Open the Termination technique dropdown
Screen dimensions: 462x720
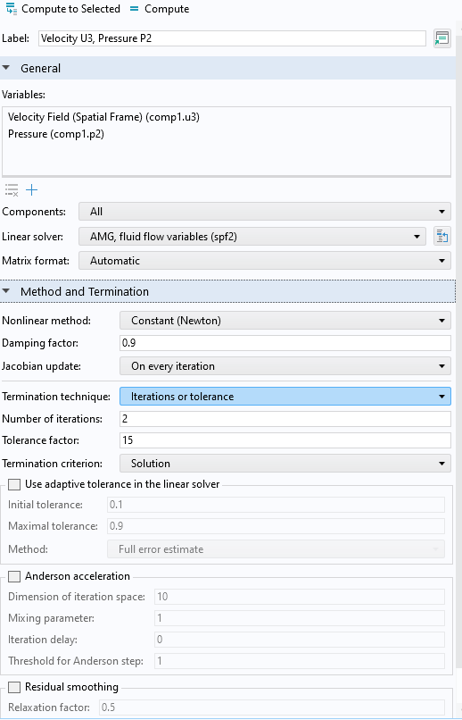(285, 396)
